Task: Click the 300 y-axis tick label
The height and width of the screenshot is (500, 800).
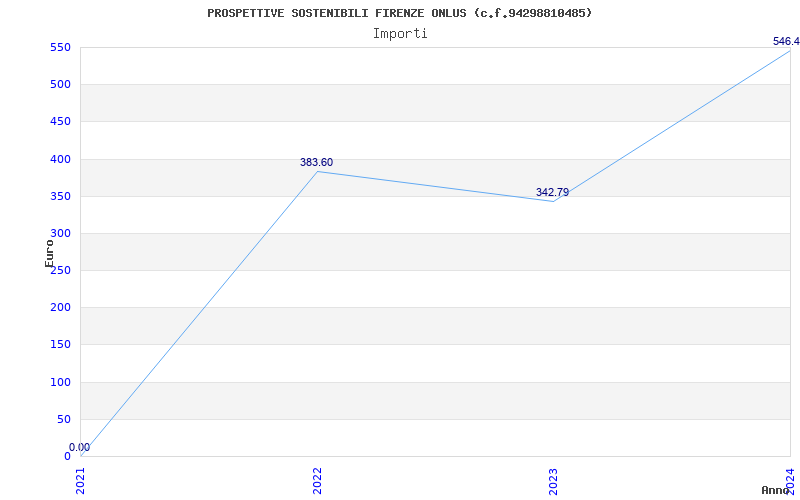Action: (60, 233)
